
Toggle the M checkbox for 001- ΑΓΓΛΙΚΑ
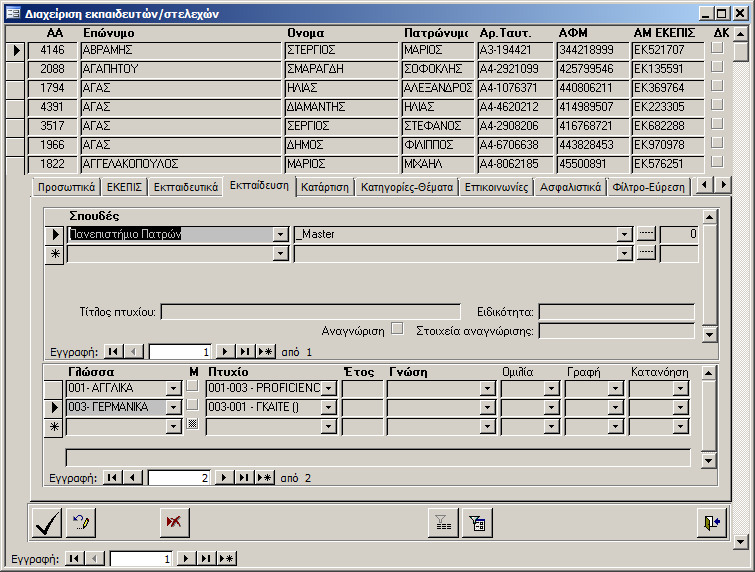point(192,388)
